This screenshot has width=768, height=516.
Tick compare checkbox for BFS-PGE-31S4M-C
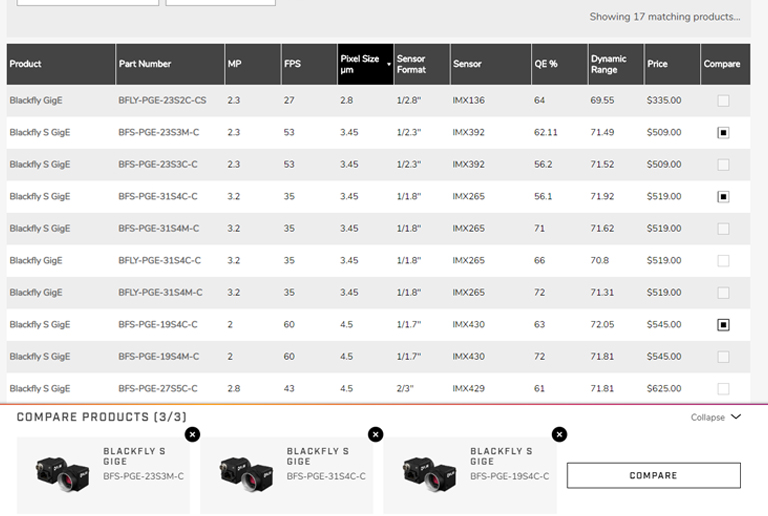pyautogui.click(x=723, y=229)
